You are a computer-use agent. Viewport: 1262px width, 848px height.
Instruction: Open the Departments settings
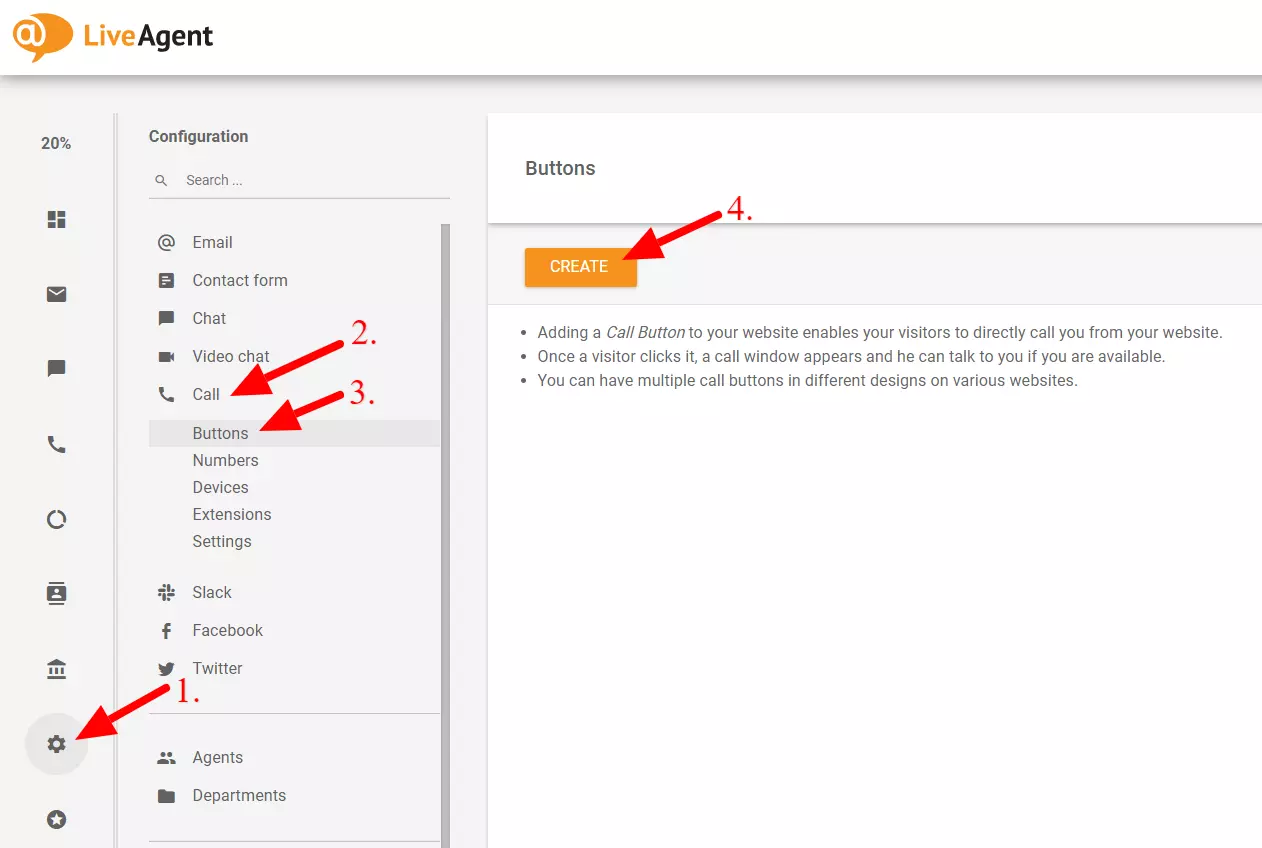click(238, 795)
